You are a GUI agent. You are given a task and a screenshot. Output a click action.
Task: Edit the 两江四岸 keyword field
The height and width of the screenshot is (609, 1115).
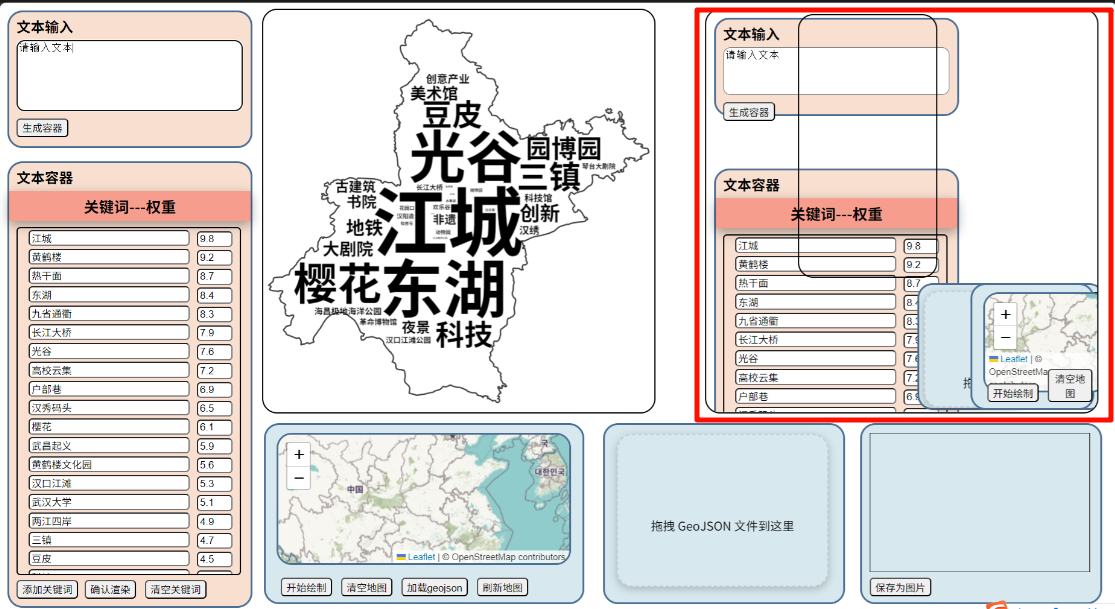click(109, 521)
